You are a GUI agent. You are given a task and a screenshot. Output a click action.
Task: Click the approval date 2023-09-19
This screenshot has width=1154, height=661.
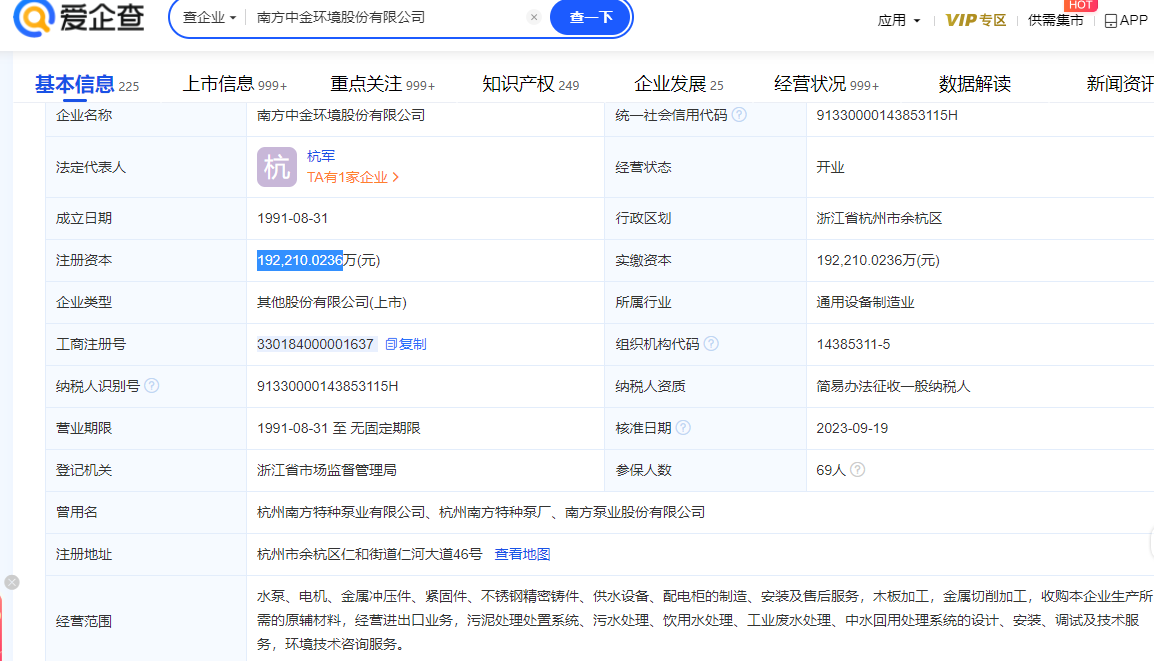point(852,428)
